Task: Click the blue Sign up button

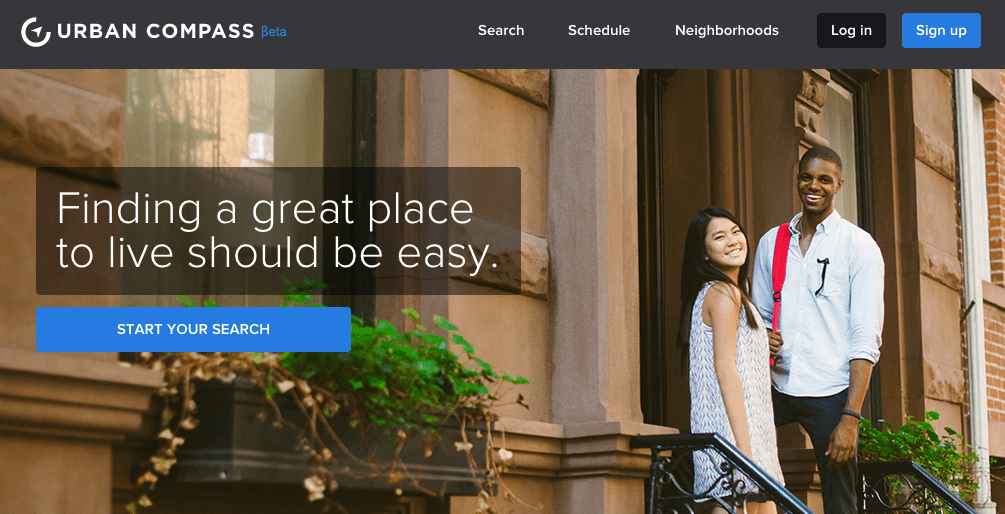Action: 941,31
